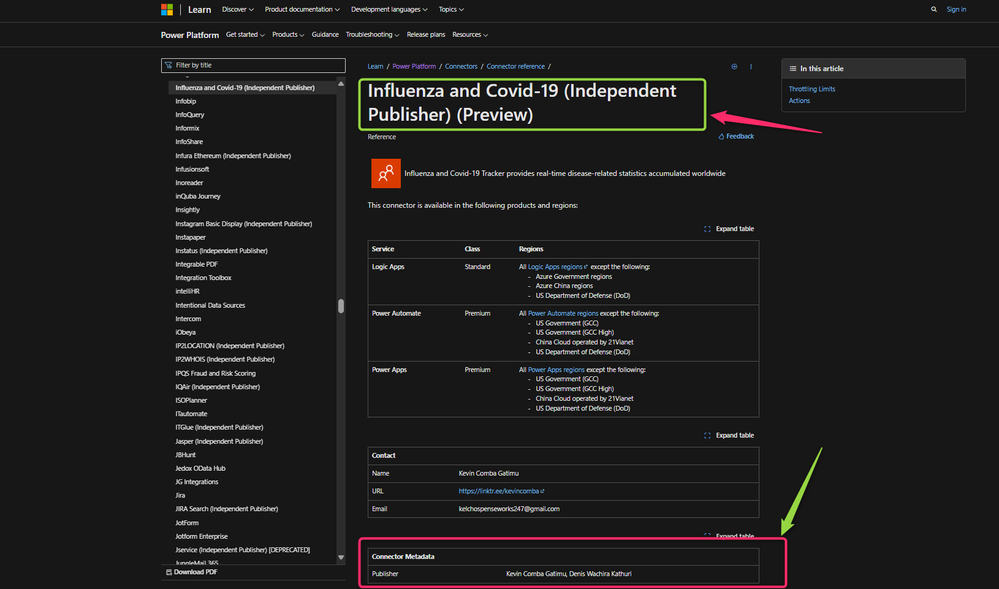Viewport: 999px width, 589px height.
Task: Select Infusionsoft in the sidebar
Action: click(x=192, y=169)
